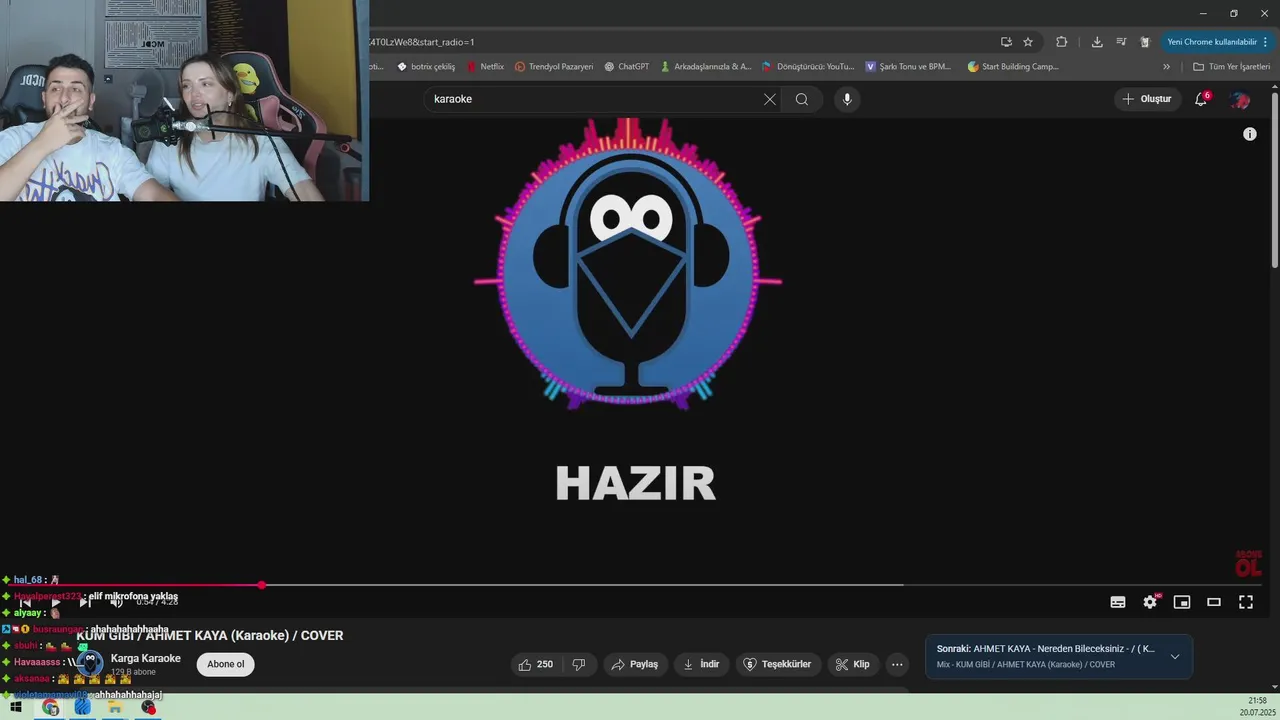
Task: Open the ChatGPT bookmark
Action: (626, 67)
